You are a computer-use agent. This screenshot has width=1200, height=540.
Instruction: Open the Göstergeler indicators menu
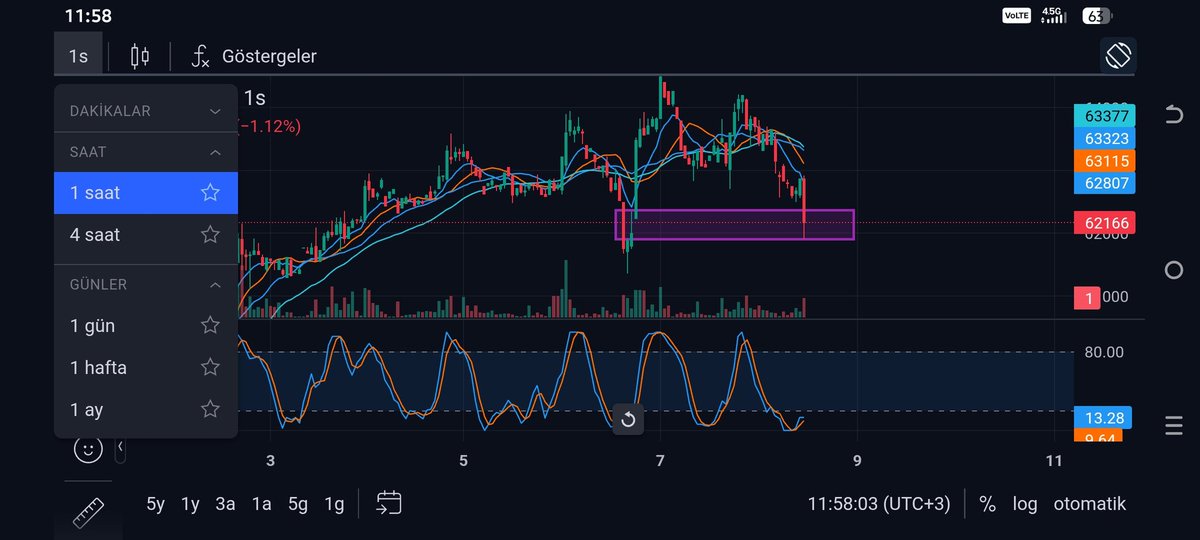pyautogui.click(x=269, y=56)
